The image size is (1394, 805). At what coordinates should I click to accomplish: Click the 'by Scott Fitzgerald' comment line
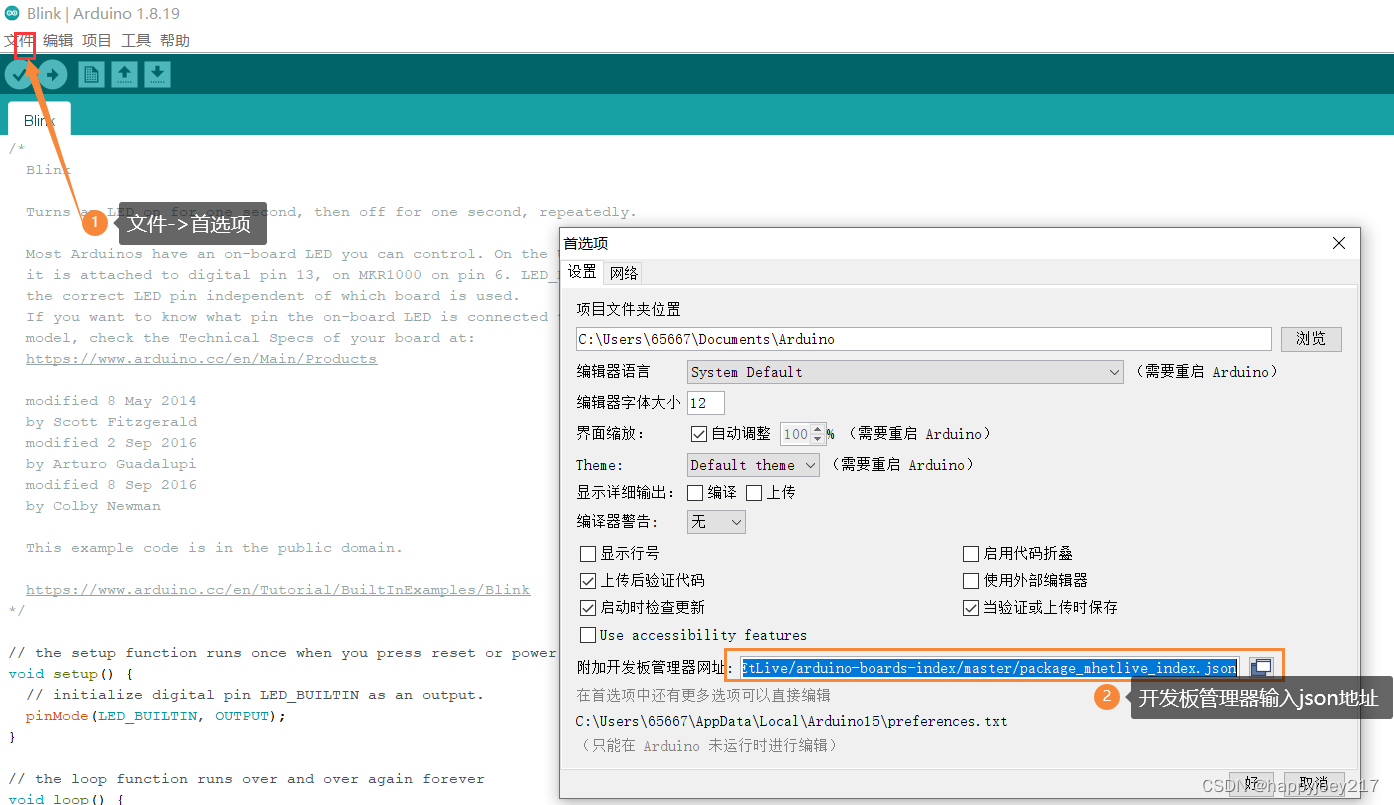pos(111,422)
